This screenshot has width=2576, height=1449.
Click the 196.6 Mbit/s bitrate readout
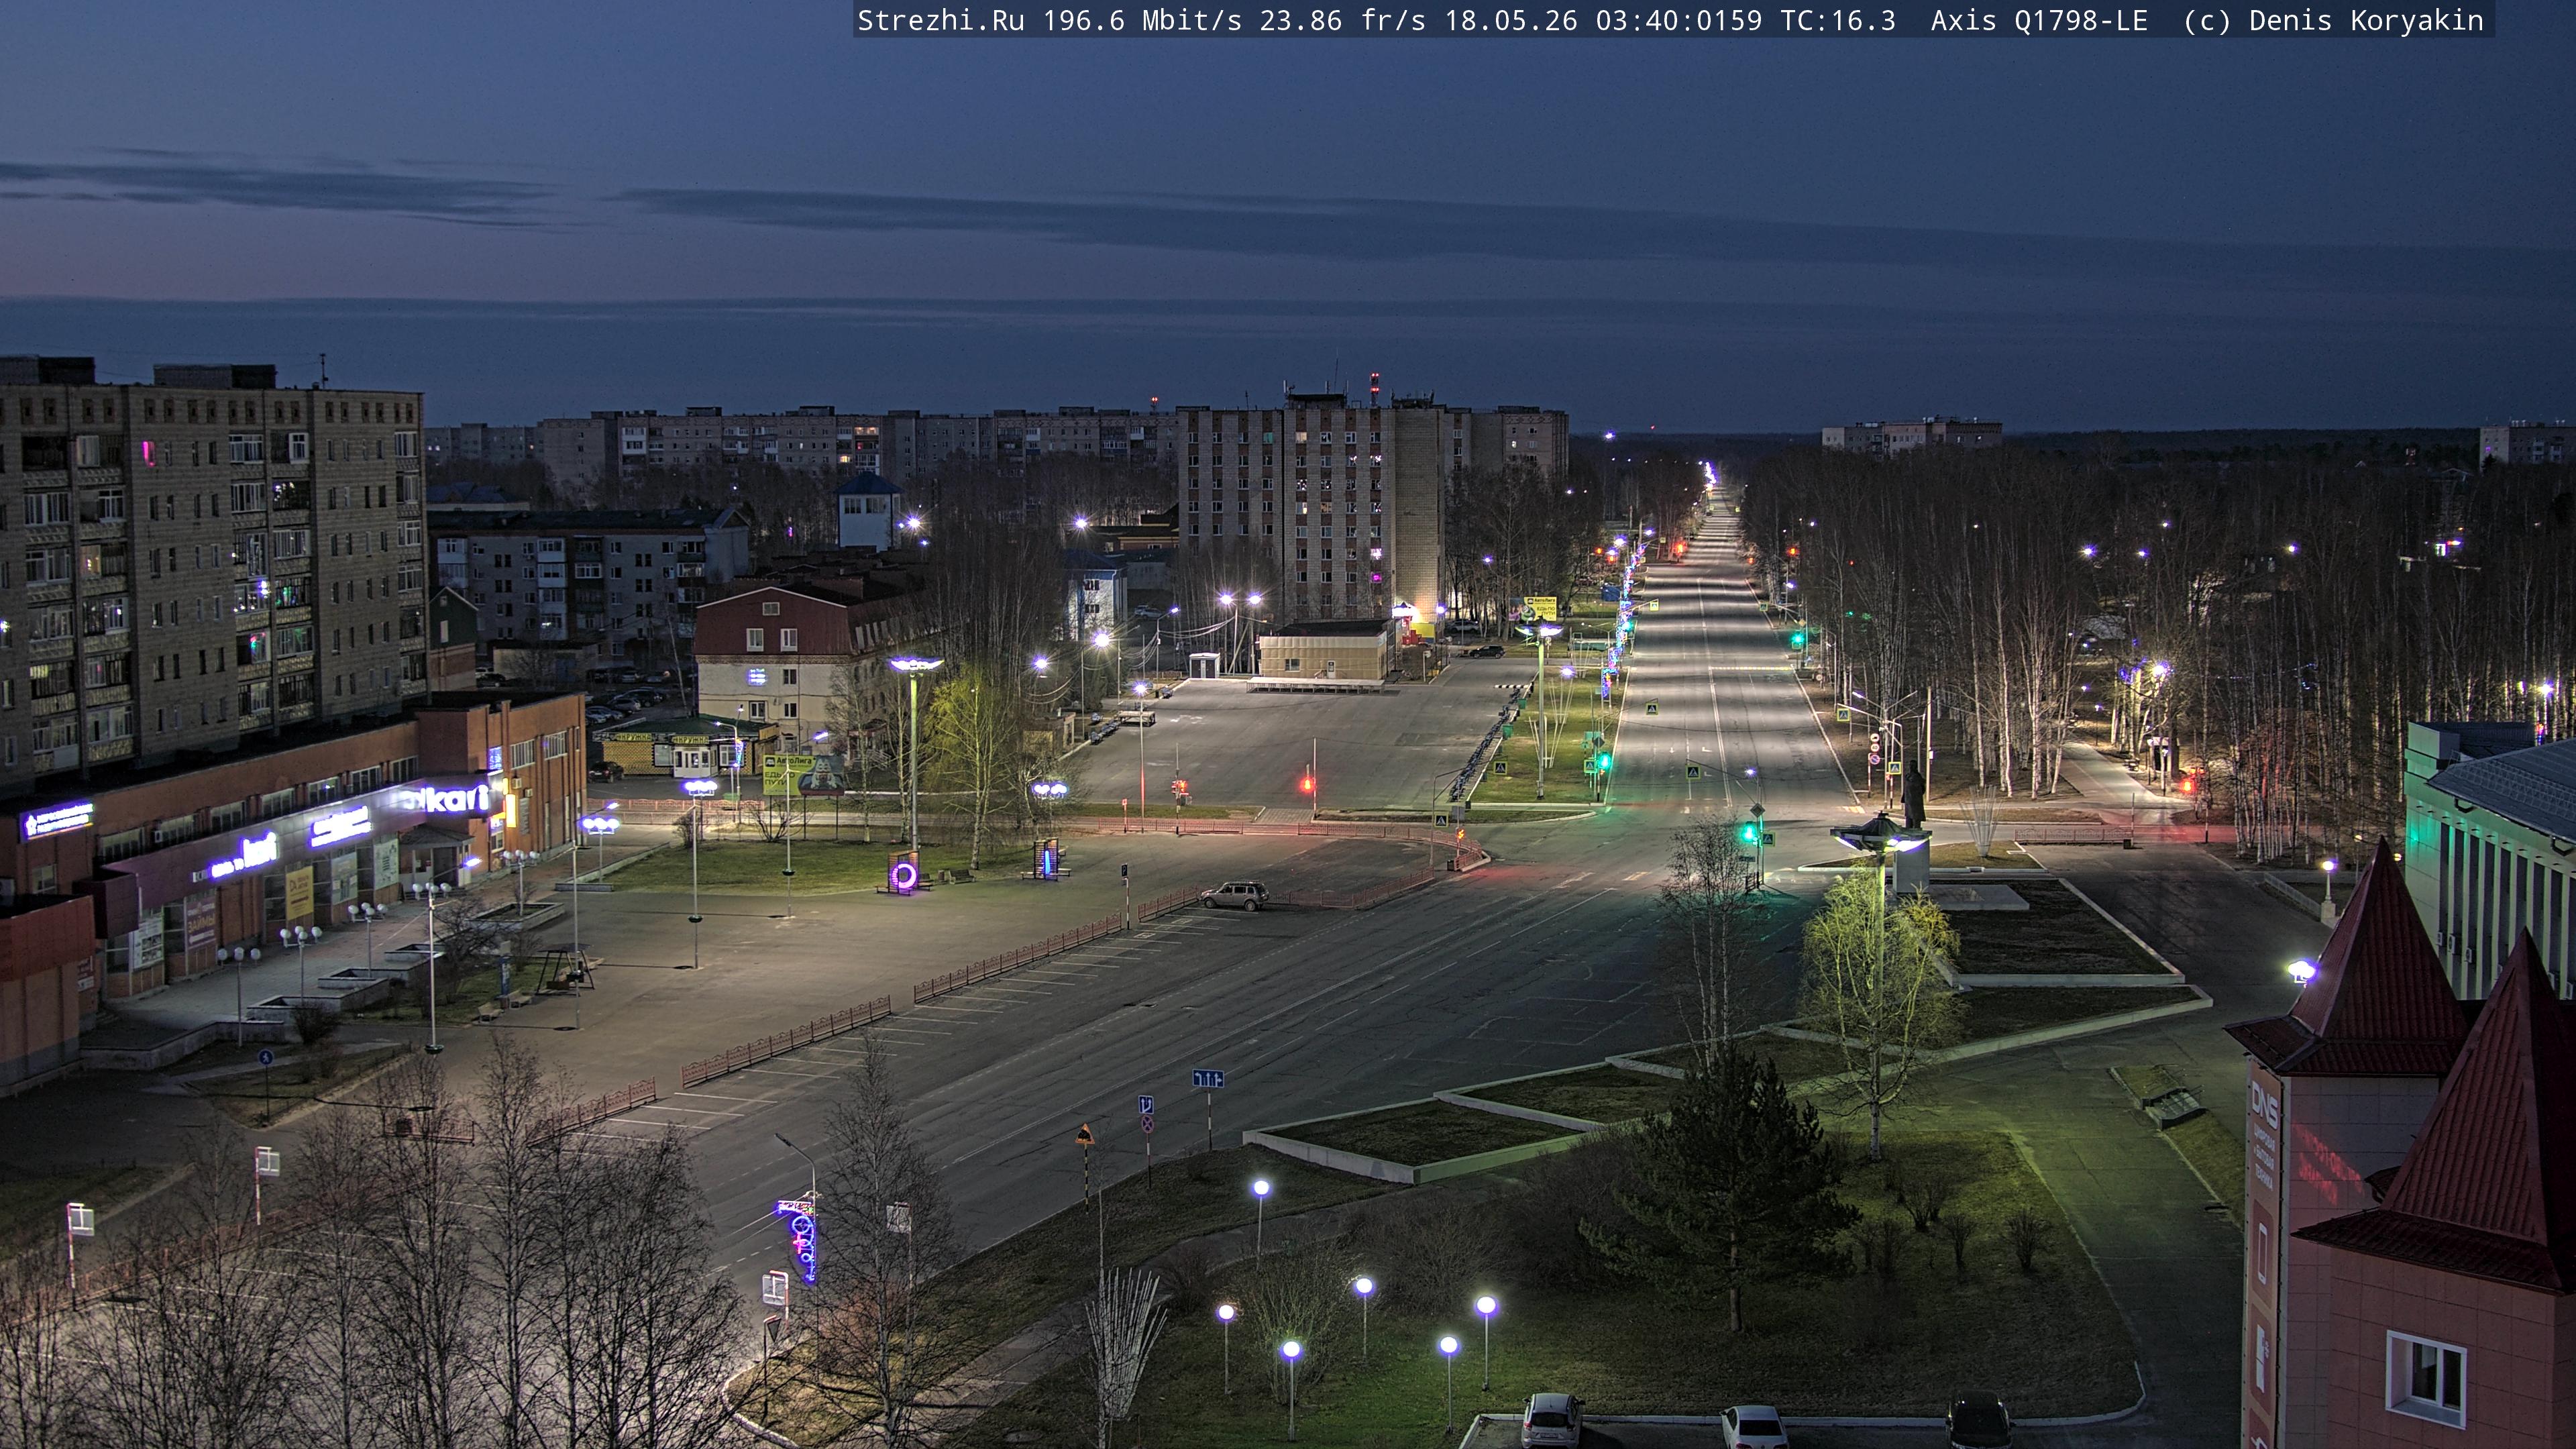(1141, 21)
